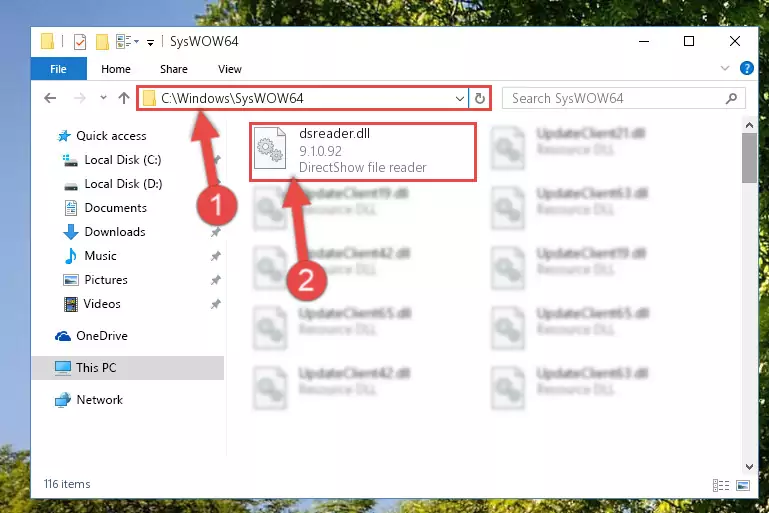Click the vertical scrollbar thumb
This screenshot has width=769, height=513.
pos(749,158)
